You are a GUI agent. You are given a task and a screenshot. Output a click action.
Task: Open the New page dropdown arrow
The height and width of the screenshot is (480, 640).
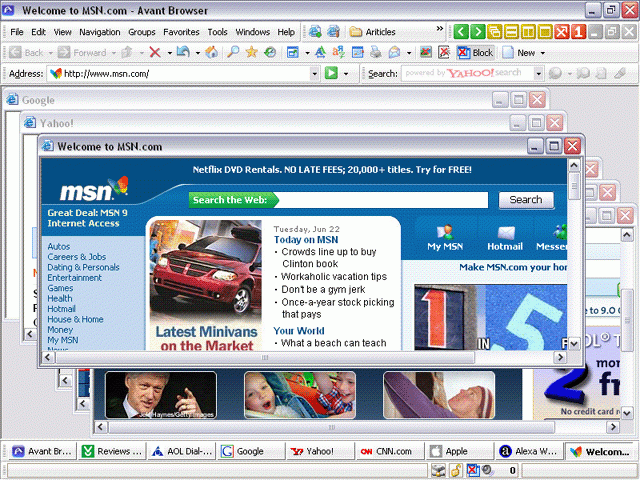pyautogui.click(x=543, y=52)
